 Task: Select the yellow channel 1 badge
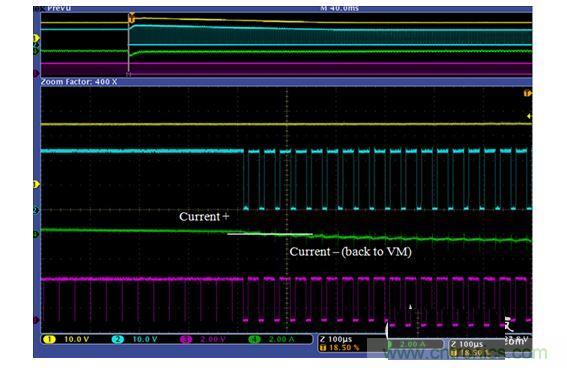coord(49,339)
